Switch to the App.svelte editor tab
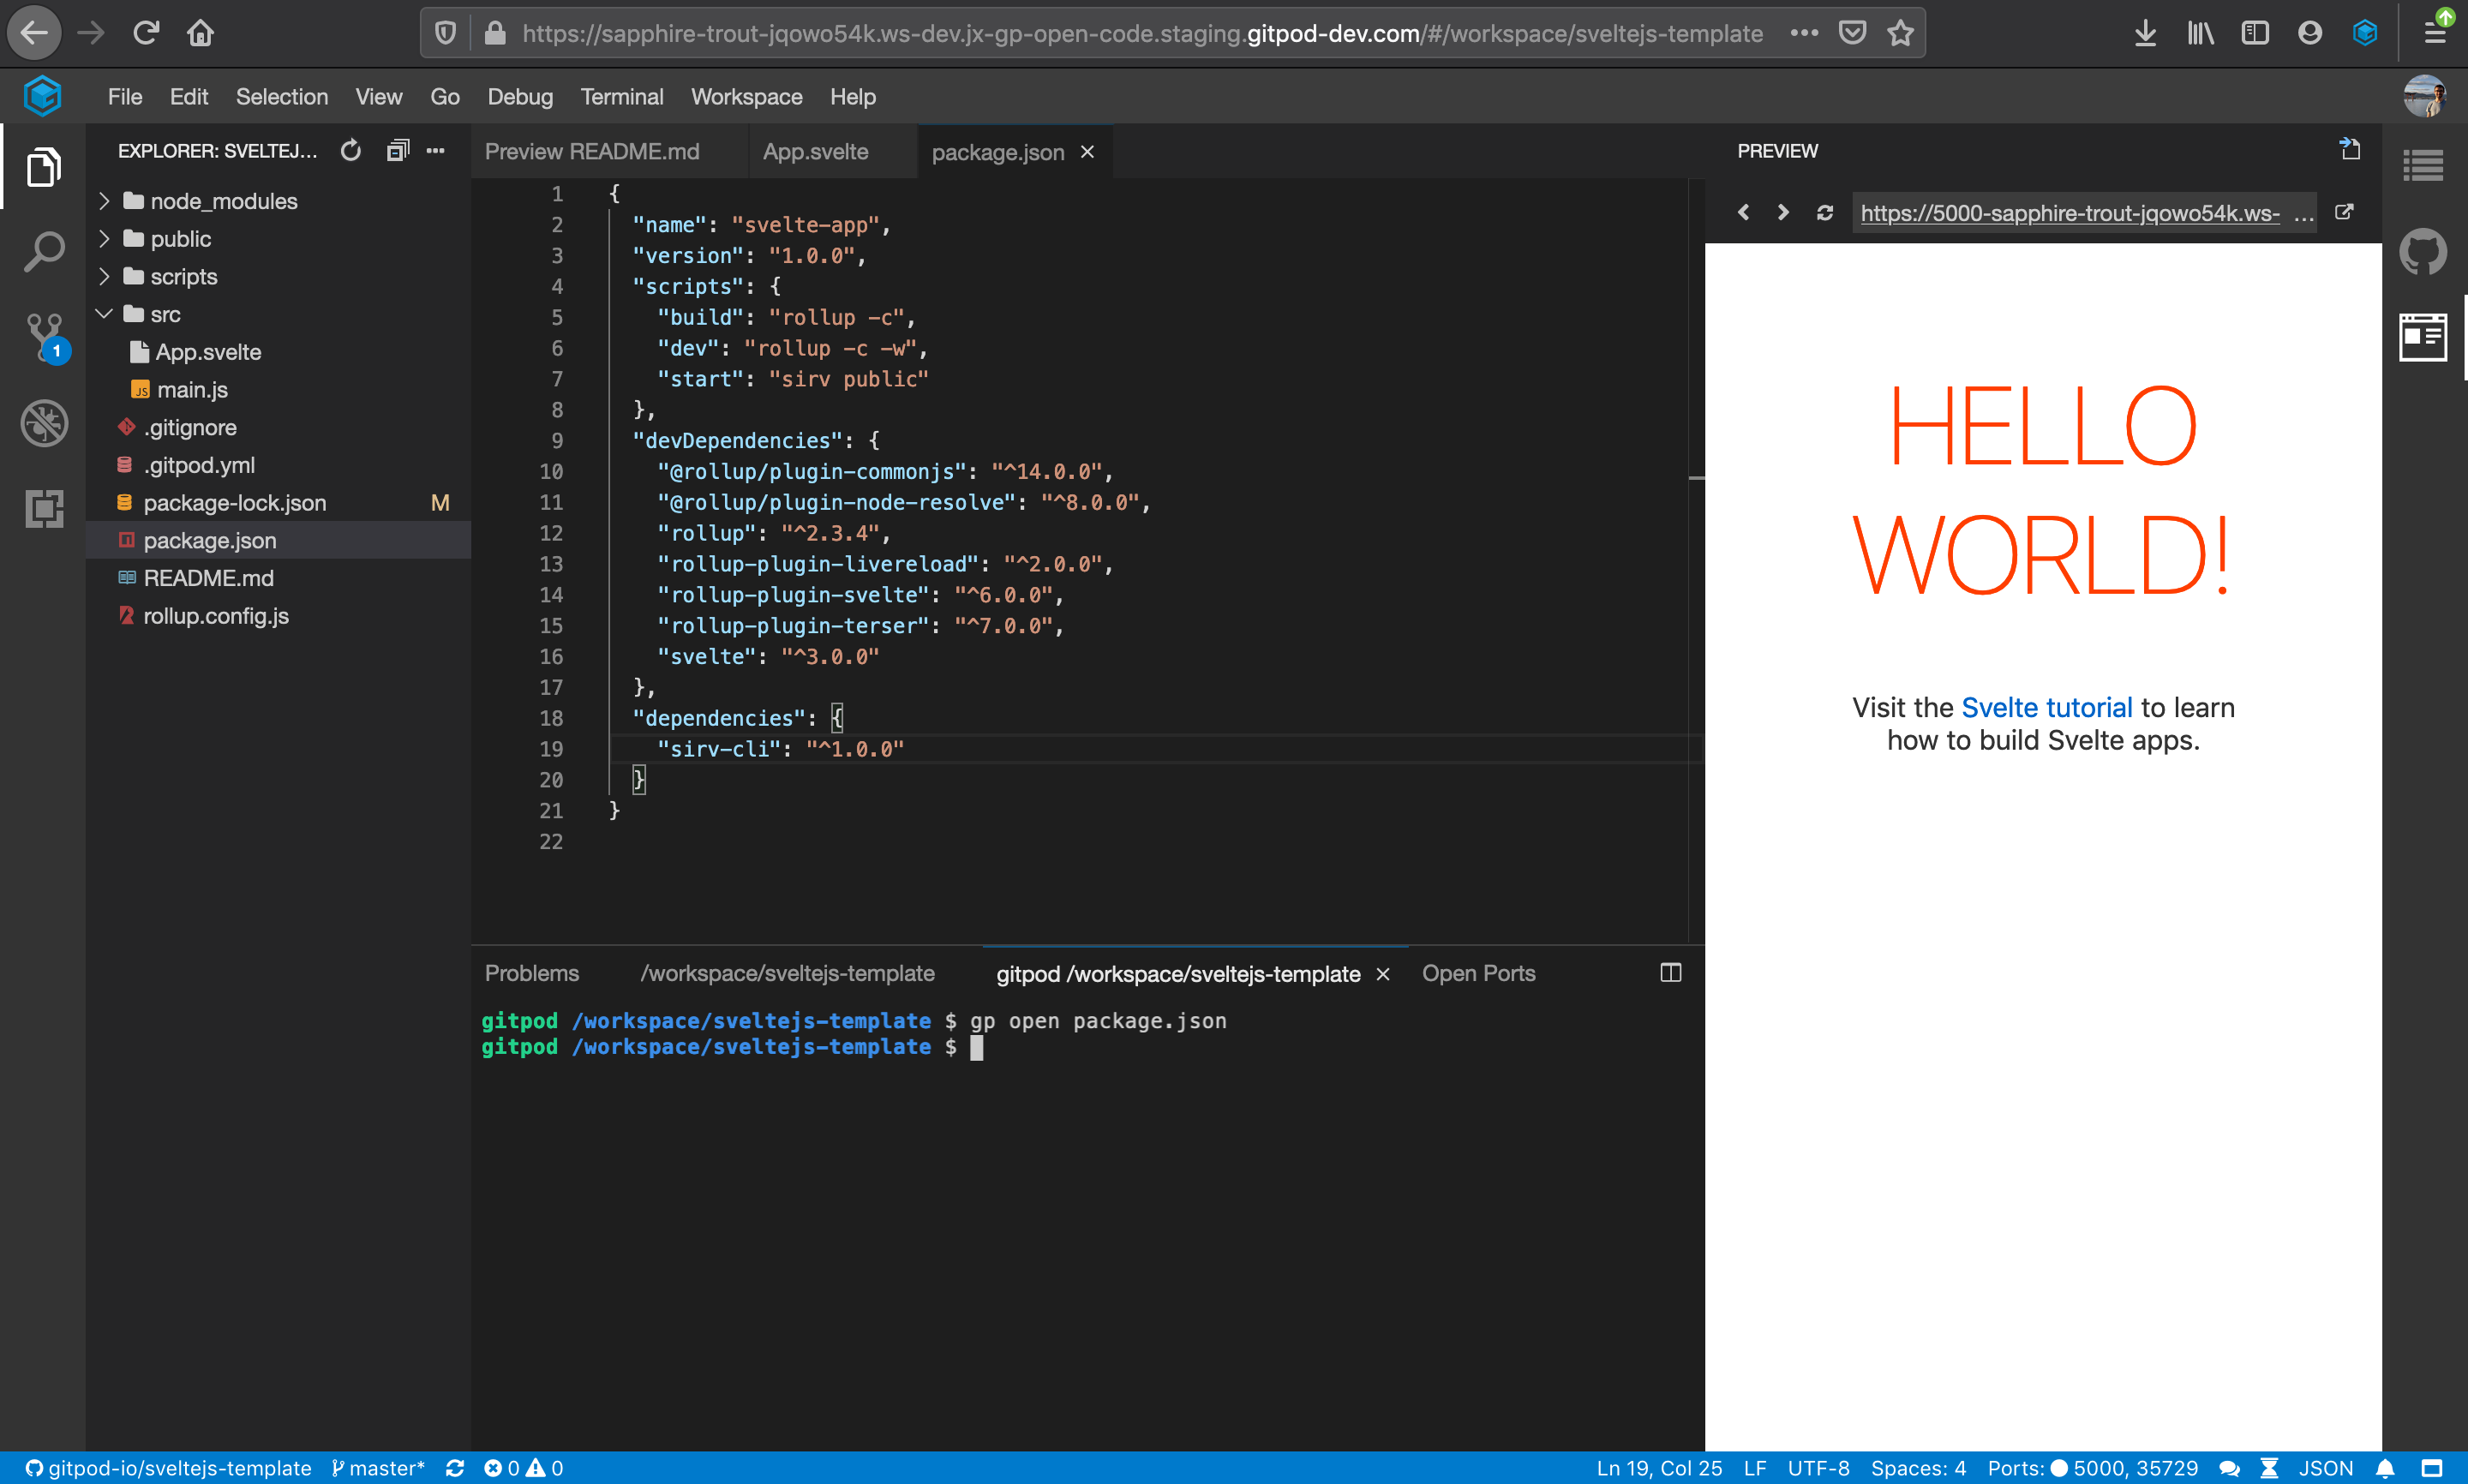Viewport: 2468px width, 1484px height. click(x=815, y=152)
